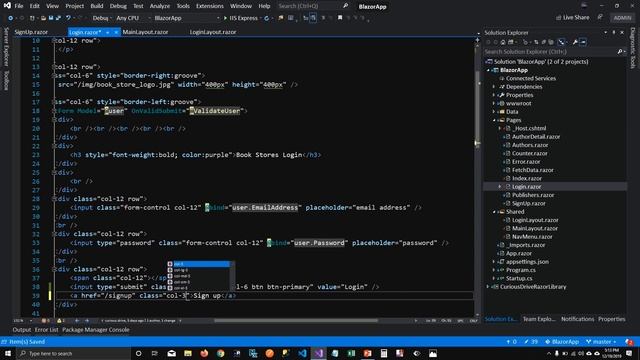
Task: Click the master branch status indicator
Action: (601, 342)
